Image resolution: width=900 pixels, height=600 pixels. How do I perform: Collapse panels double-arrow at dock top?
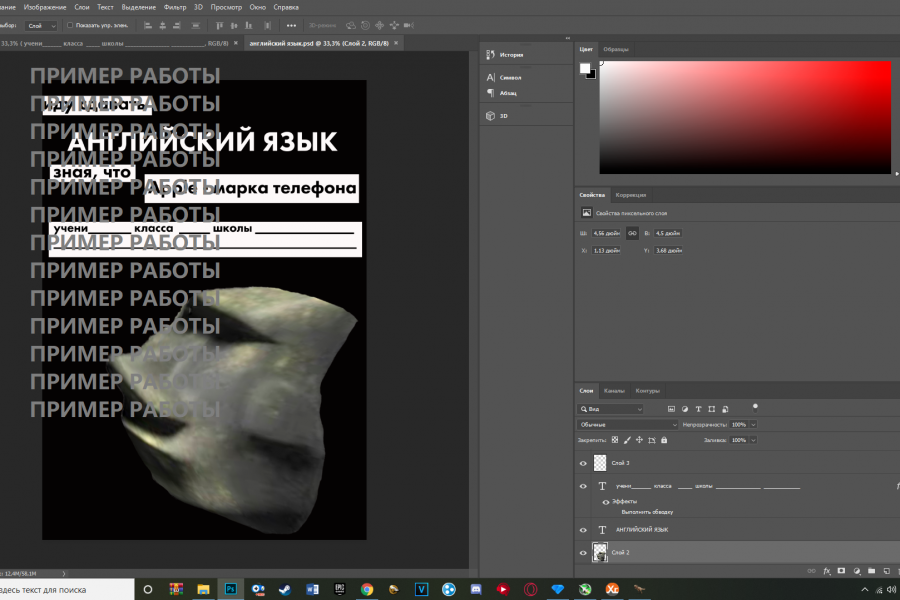click(568, 38)
